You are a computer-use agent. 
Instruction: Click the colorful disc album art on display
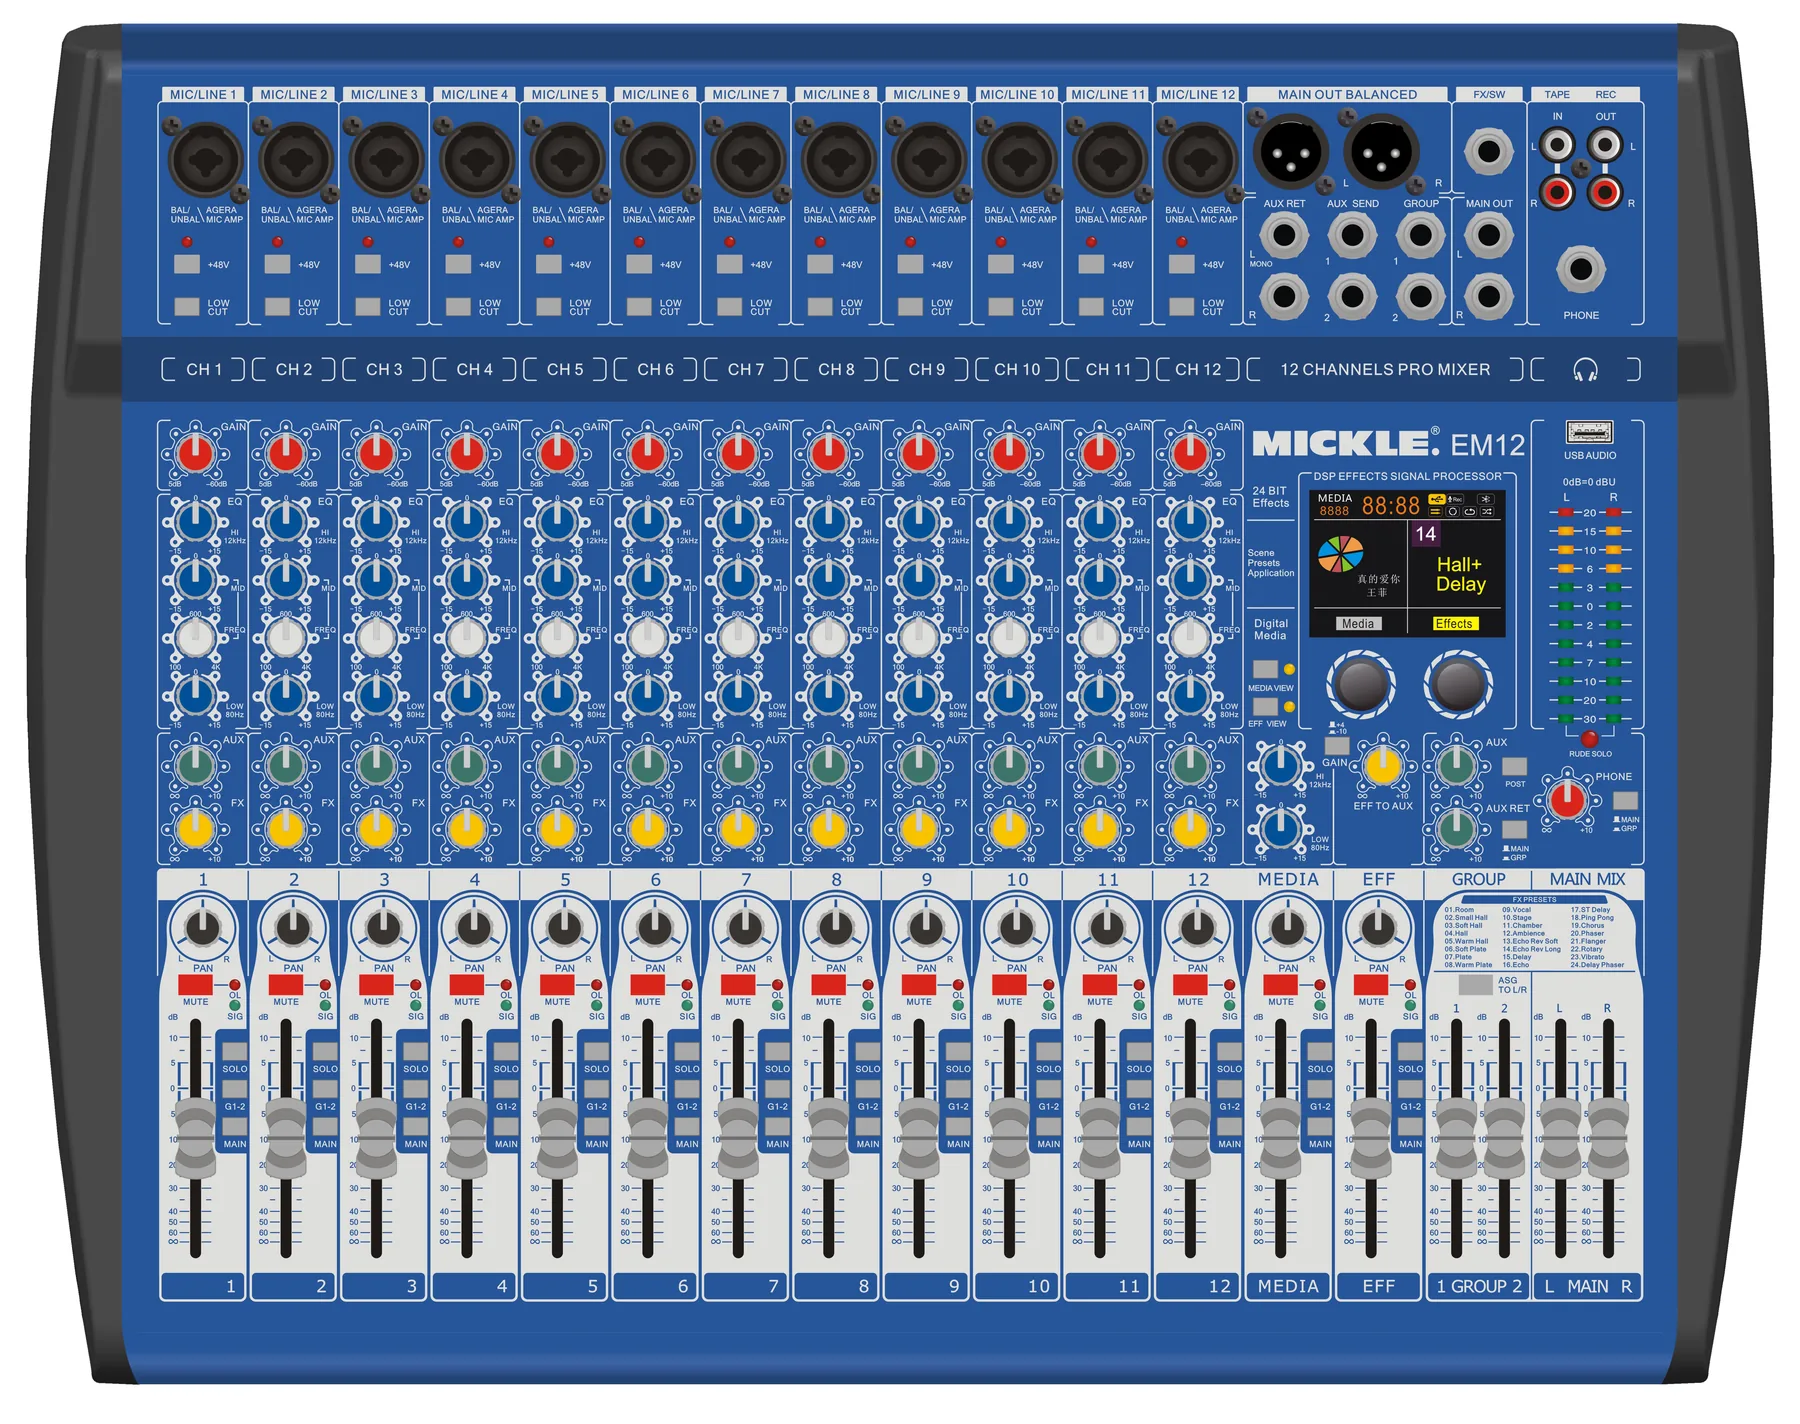coord(1341,553)
